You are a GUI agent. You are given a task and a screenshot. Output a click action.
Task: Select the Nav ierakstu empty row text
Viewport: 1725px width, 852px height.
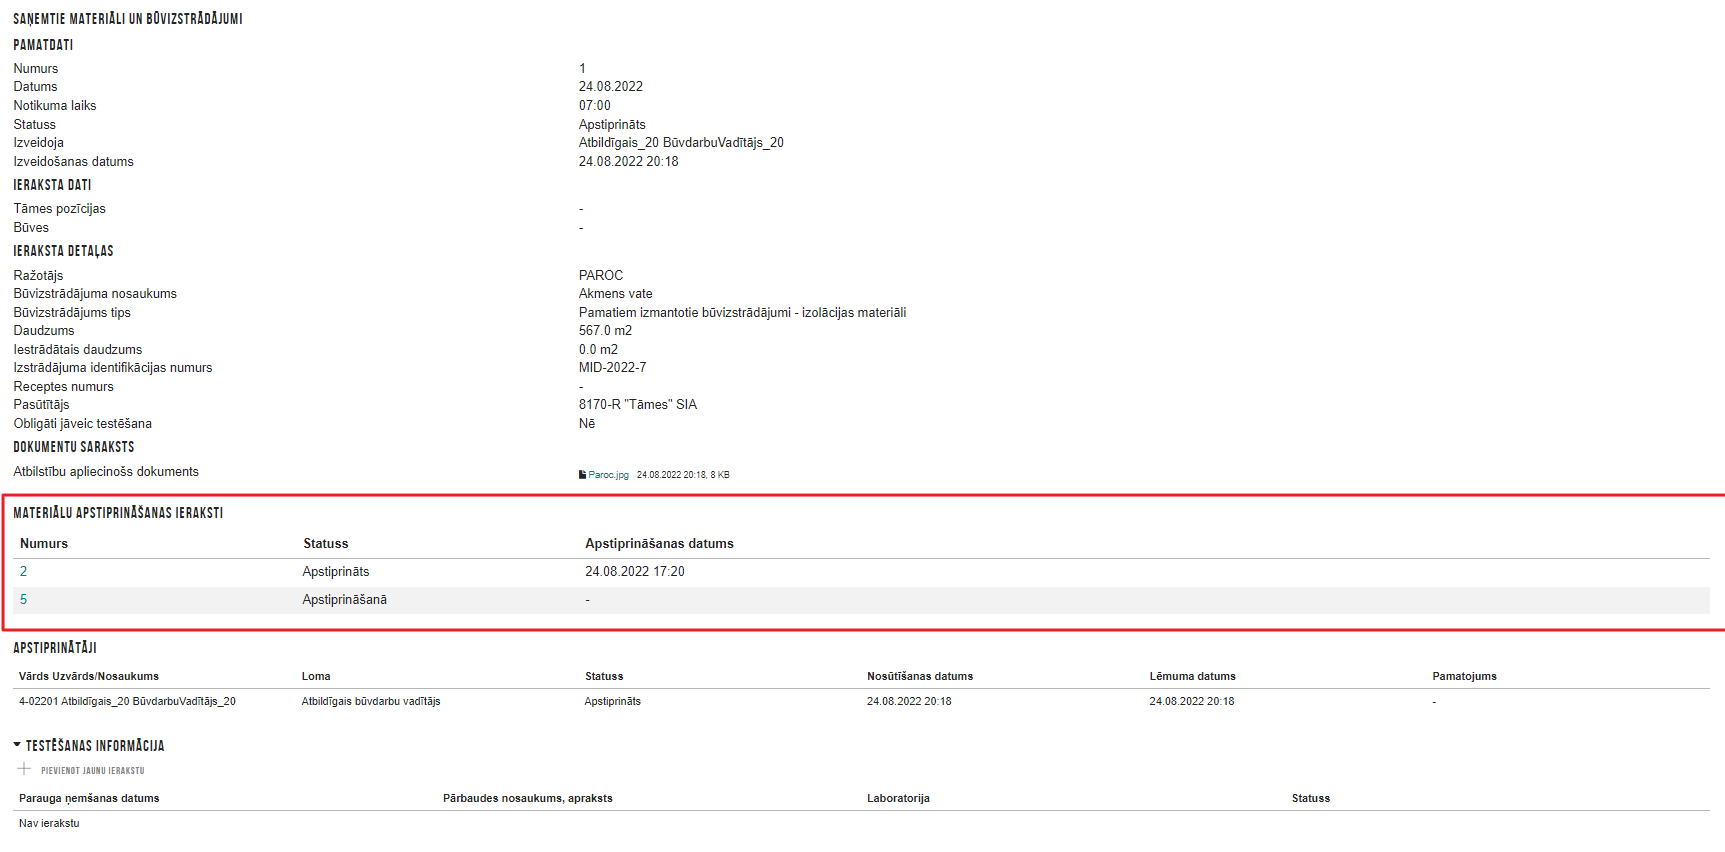coord(49,824)
